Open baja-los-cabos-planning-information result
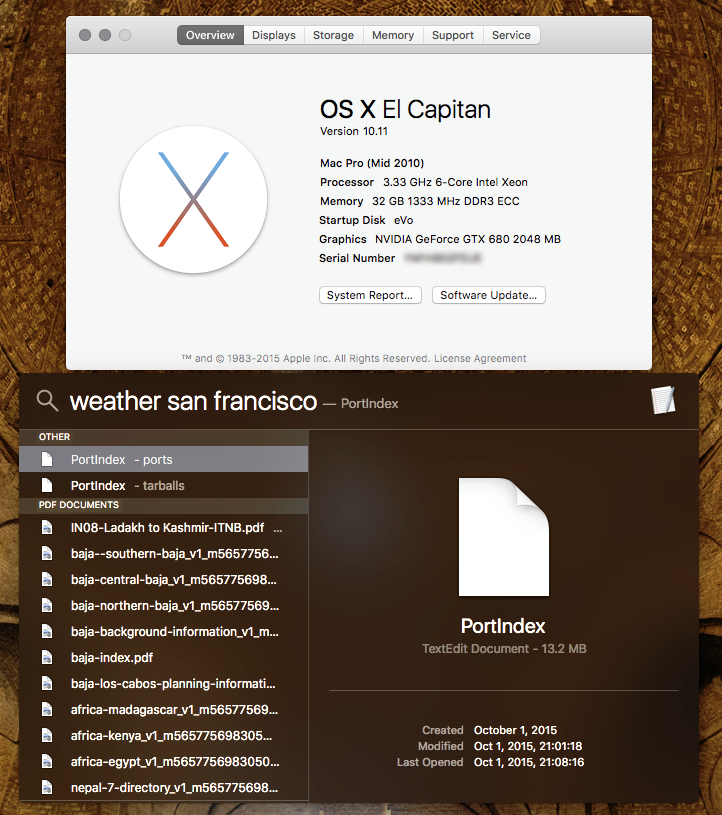The width and height of the screenshot is (722, 815). pos(164,684)
